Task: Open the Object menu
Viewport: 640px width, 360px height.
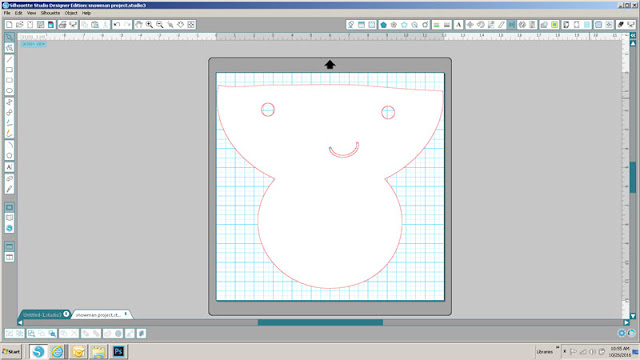Action: (71, 13)
